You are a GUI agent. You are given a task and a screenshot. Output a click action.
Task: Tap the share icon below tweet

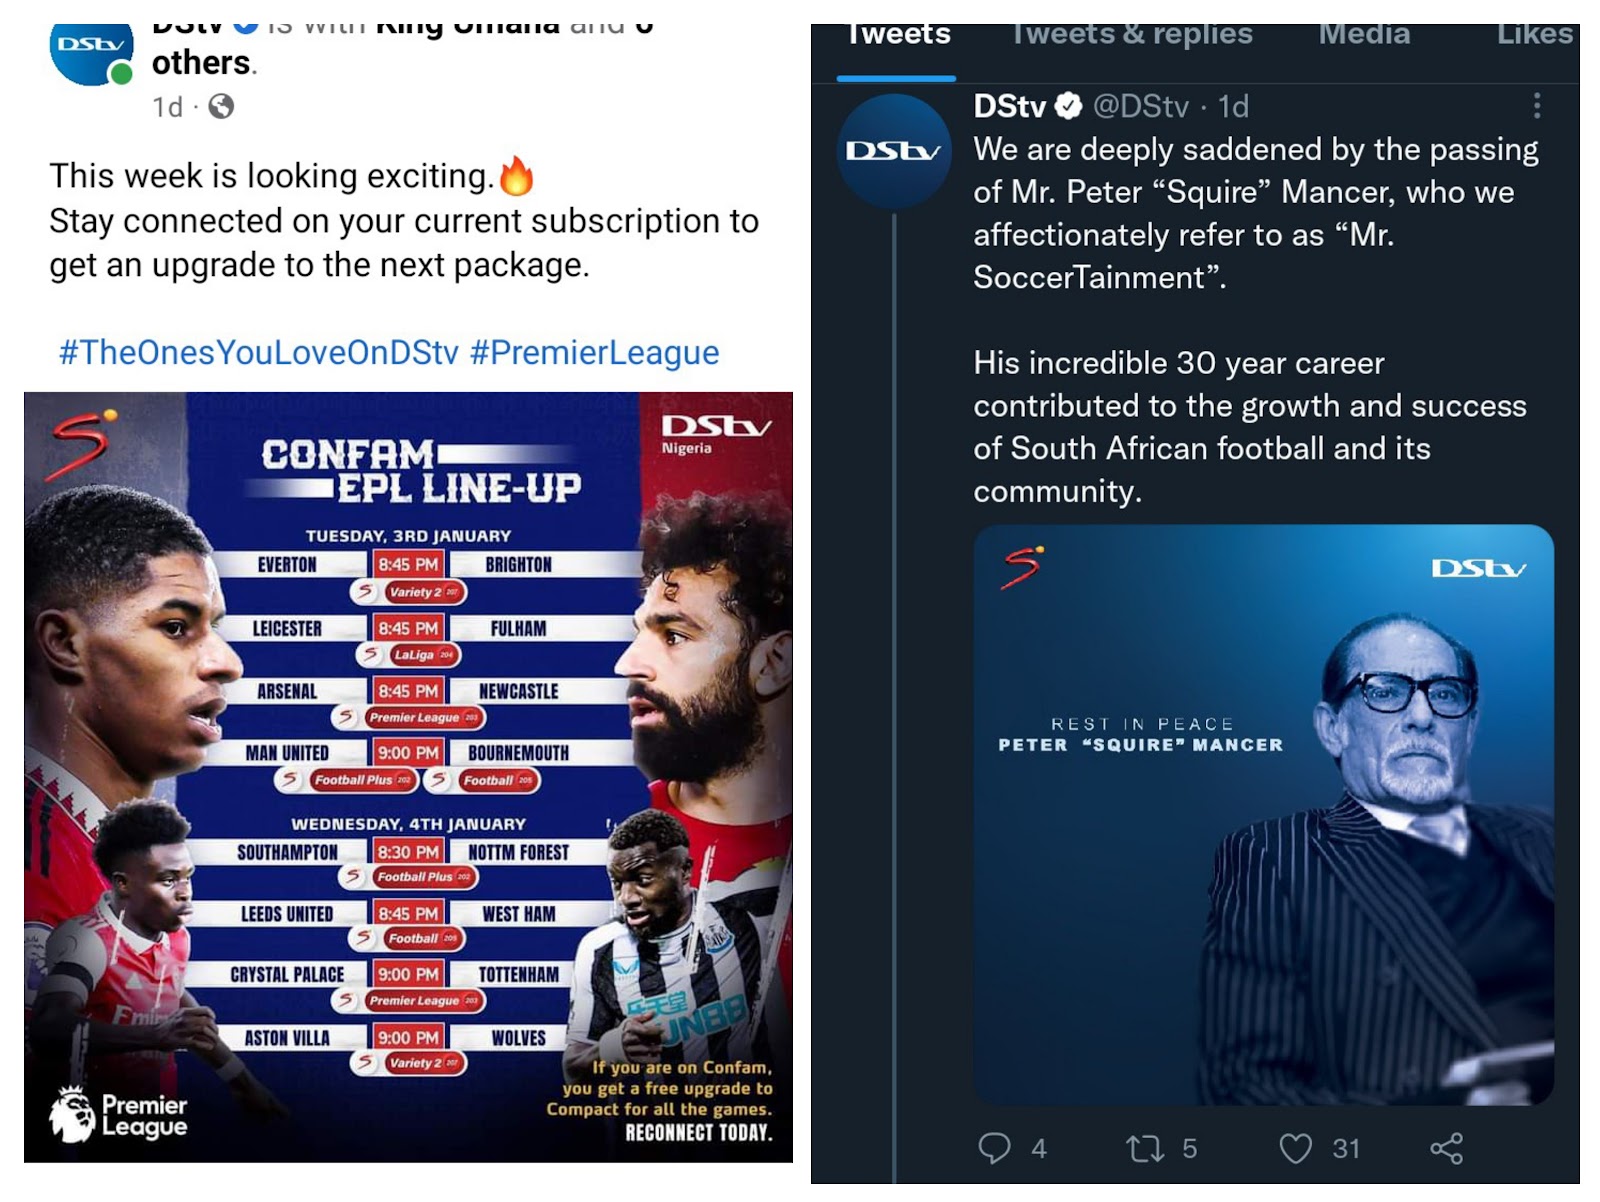tap(1446, 1147)
